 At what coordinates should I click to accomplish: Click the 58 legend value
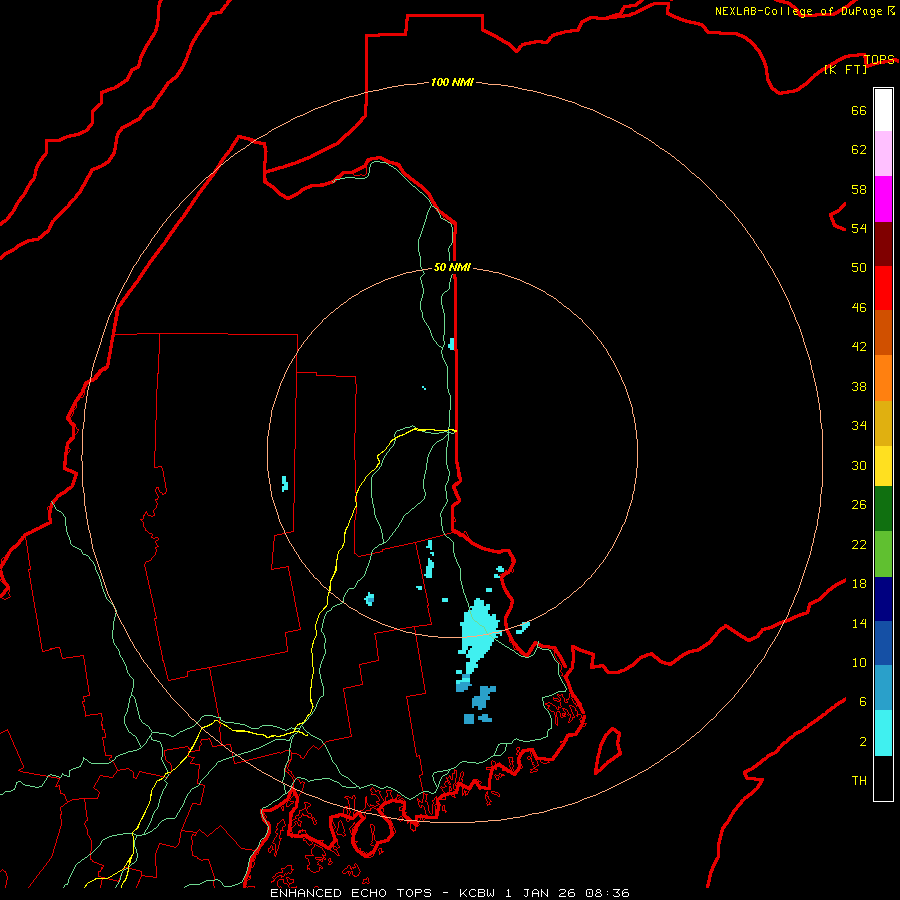859,189
